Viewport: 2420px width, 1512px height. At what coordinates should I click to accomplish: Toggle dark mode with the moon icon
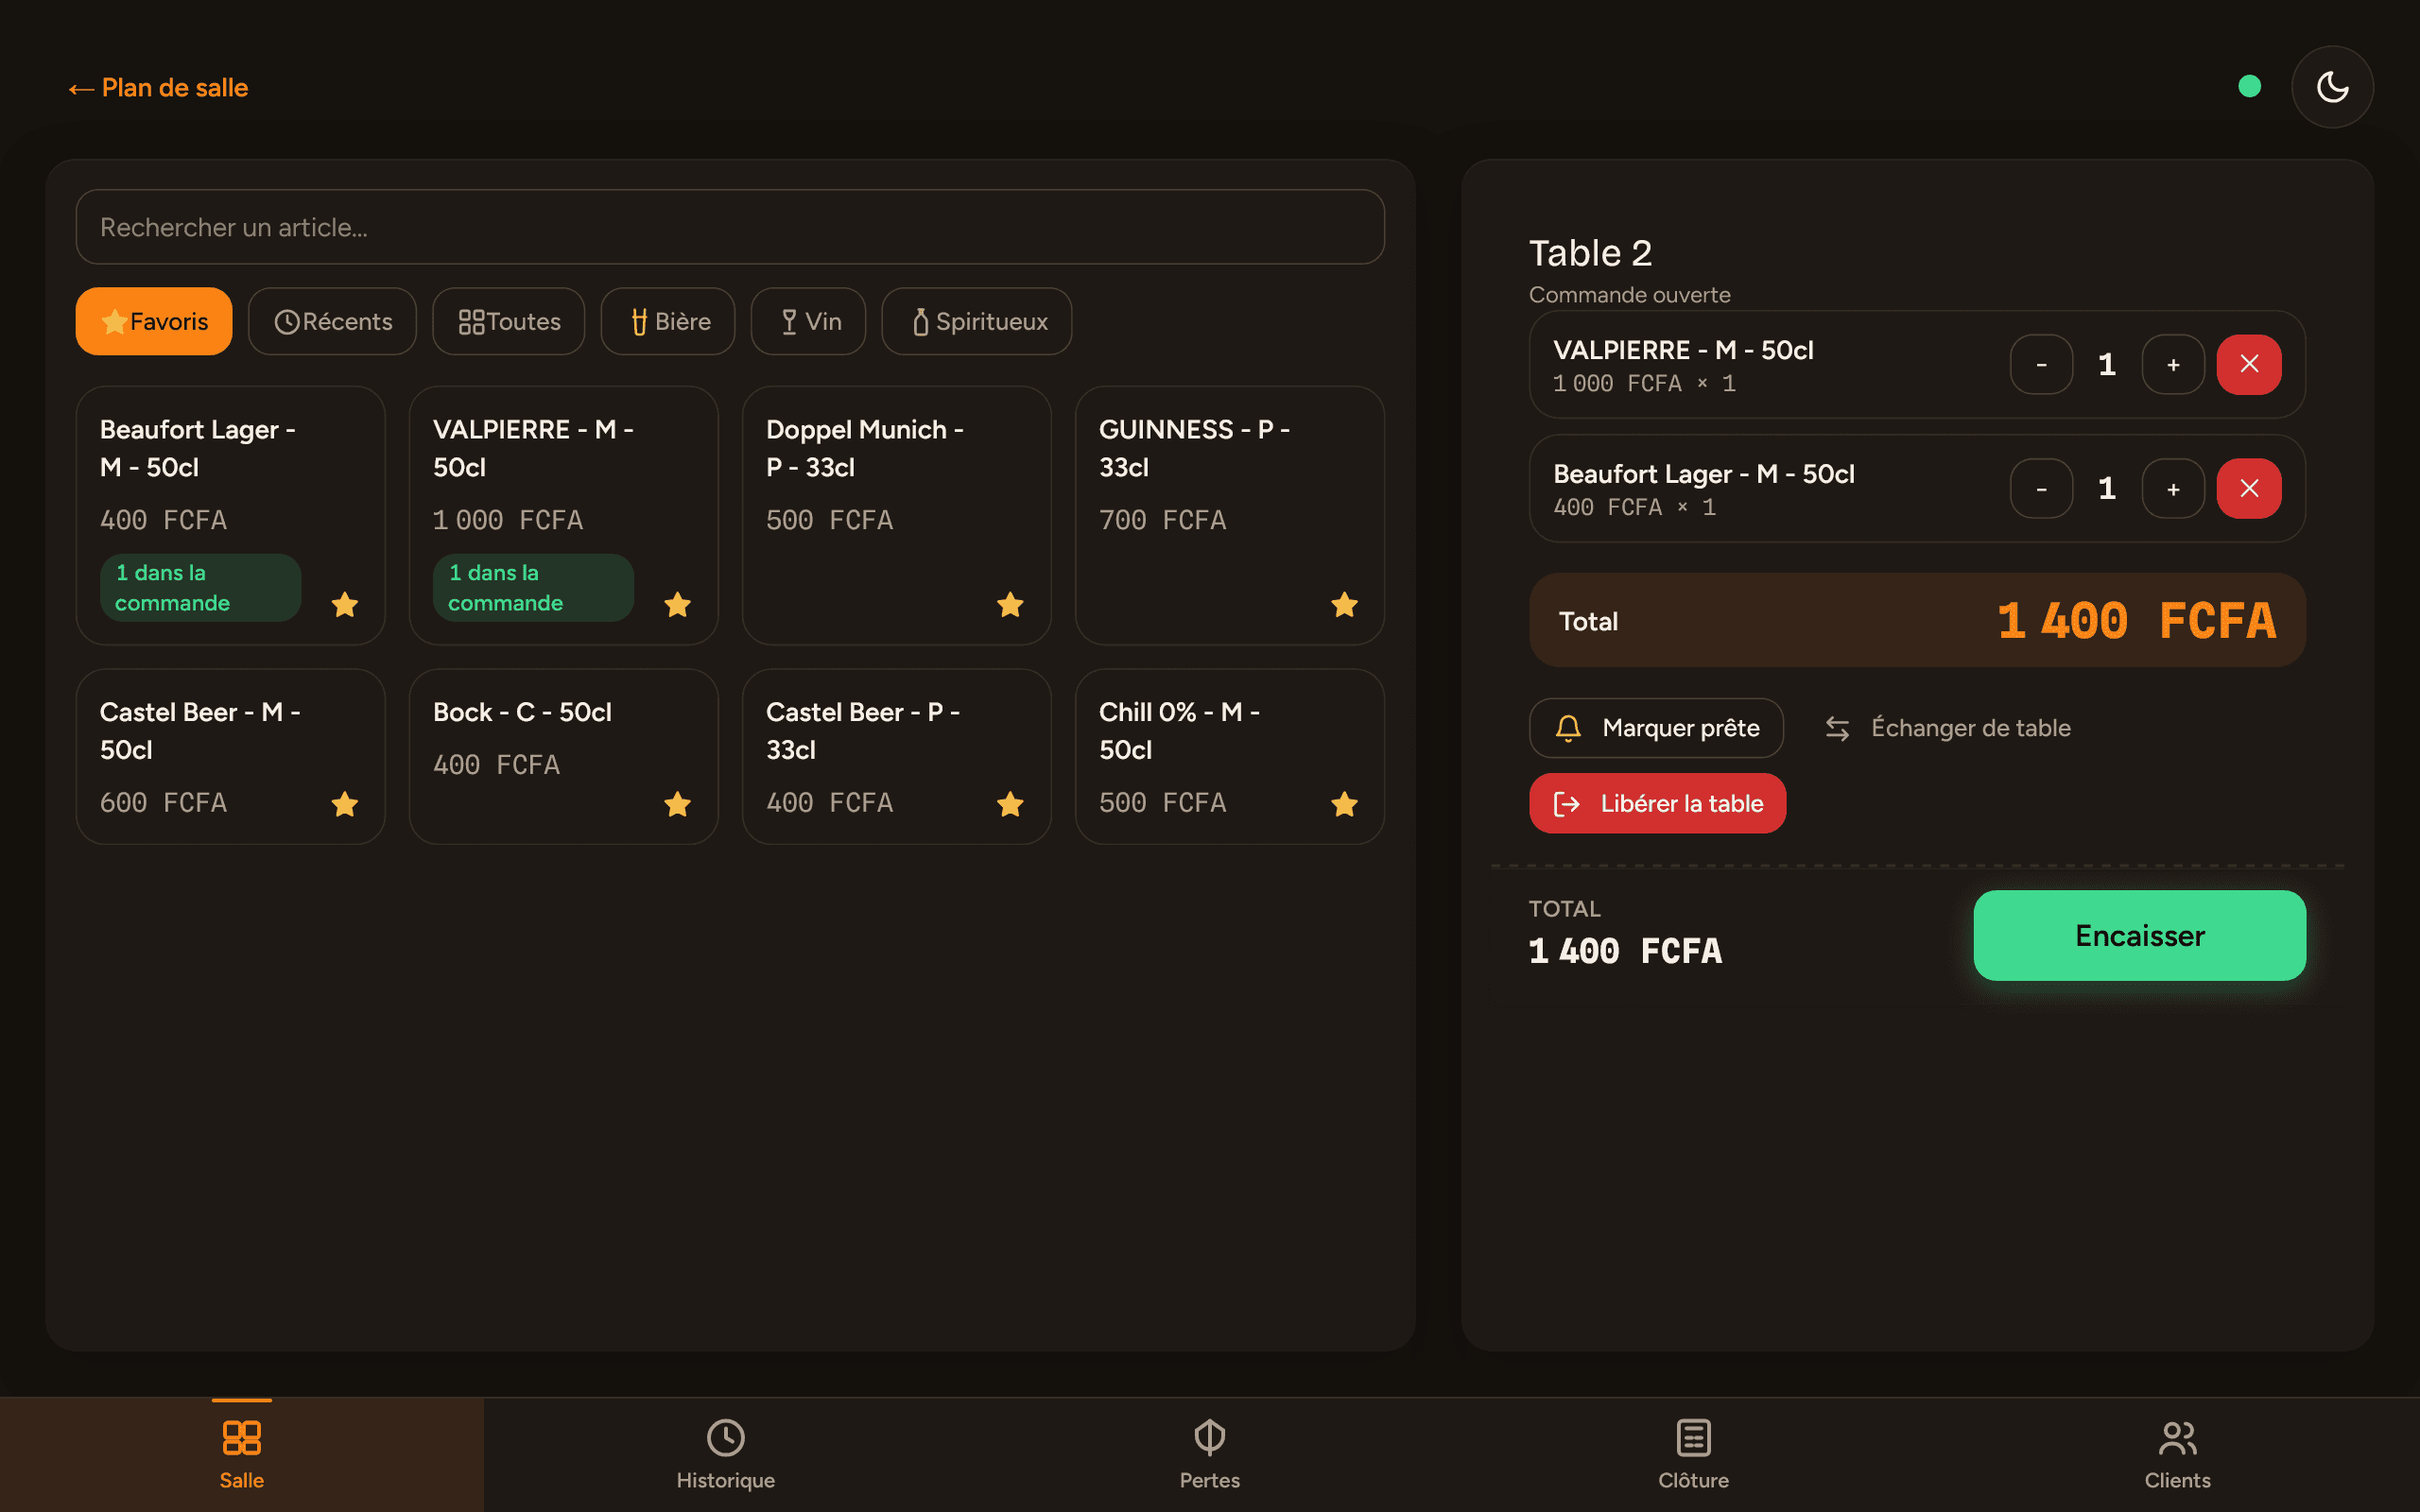[2332, 87]
